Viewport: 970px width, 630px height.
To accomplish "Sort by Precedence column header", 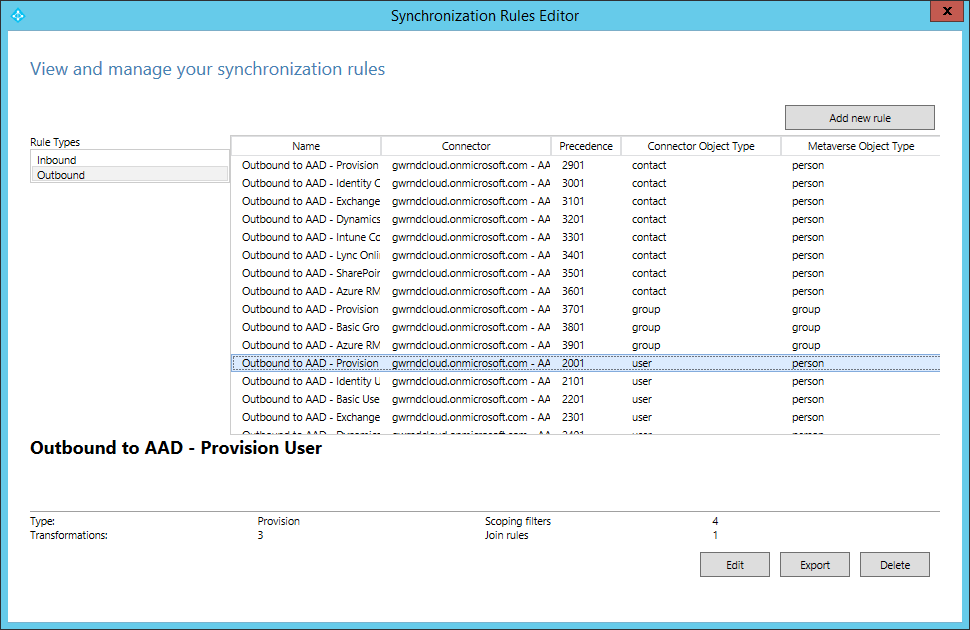I will click(586, 146).
